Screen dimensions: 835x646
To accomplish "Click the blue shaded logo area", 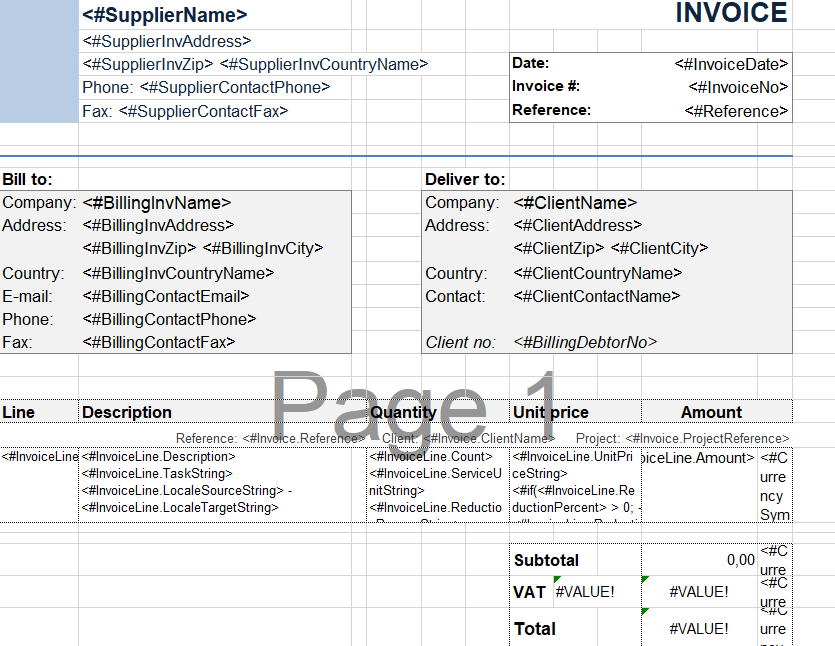I will [39, 60].
